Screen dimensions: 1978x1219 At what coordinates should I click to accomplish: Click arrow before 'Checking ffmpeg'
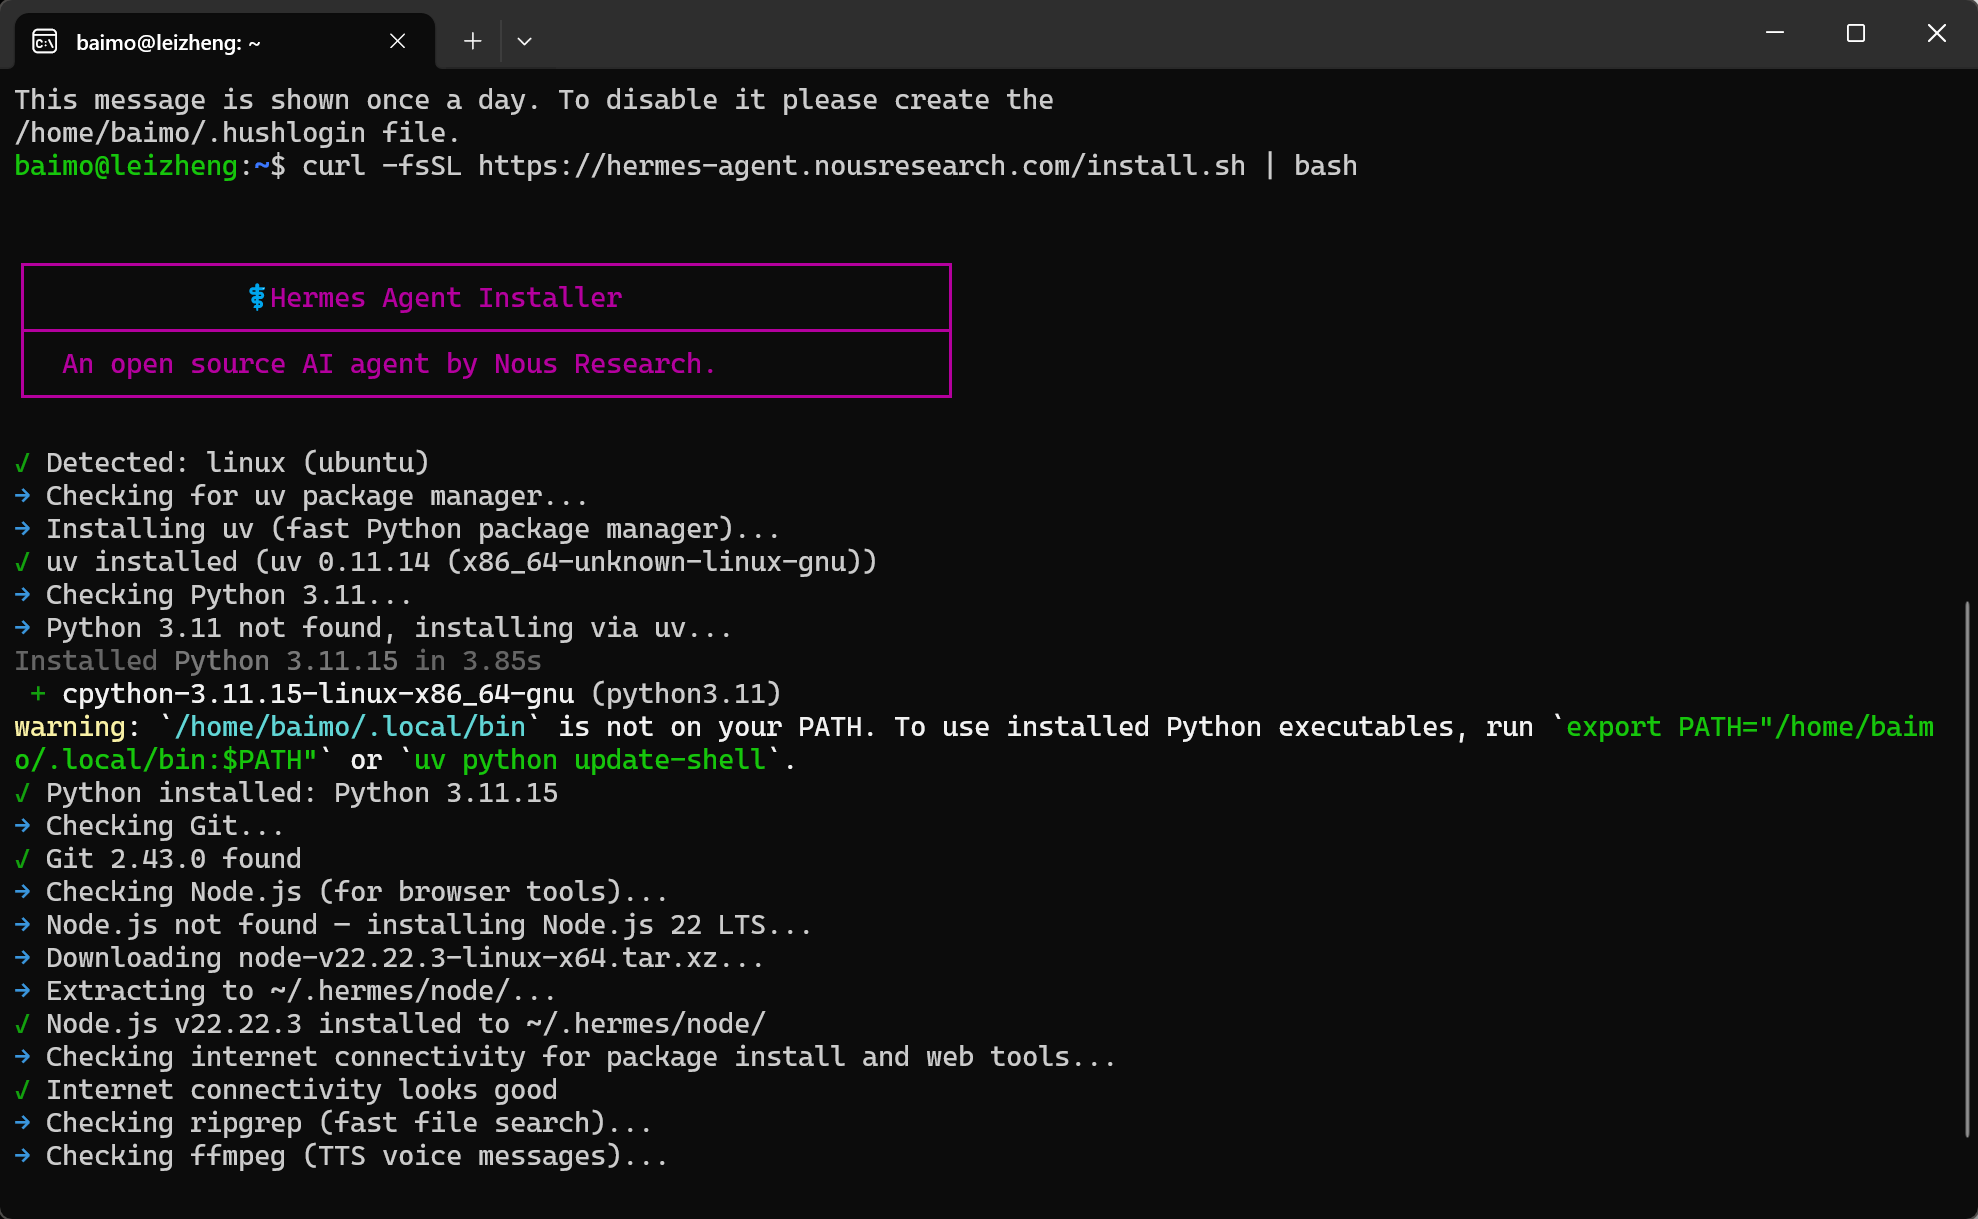click(x=23, y=1156)
